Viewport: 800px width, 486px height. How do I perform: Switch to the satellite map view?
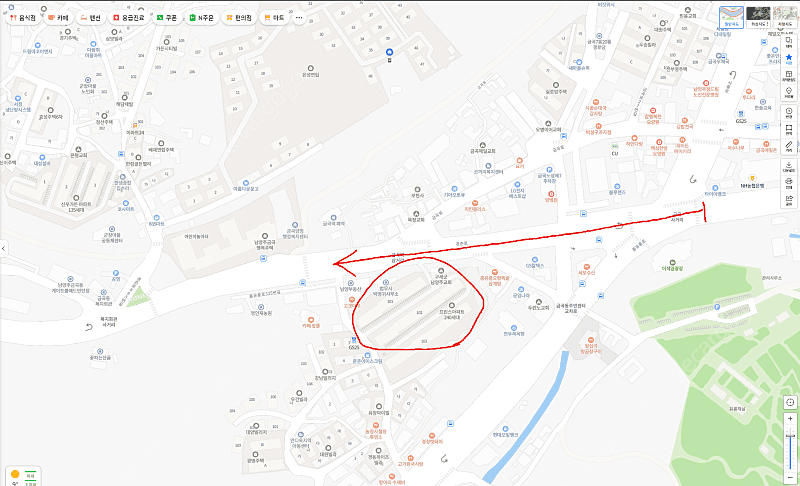point(758,17)
